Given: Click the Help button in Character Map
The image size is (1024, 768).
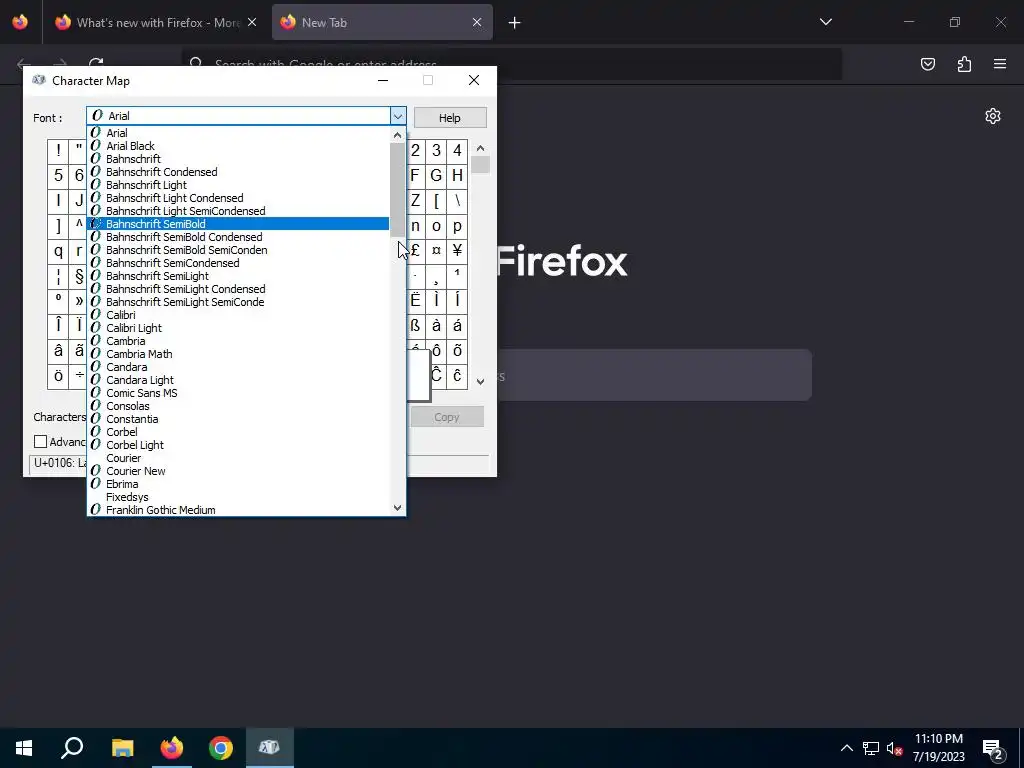Looking at the screenshot, I should pyautogui.click(x=449, y=118).
